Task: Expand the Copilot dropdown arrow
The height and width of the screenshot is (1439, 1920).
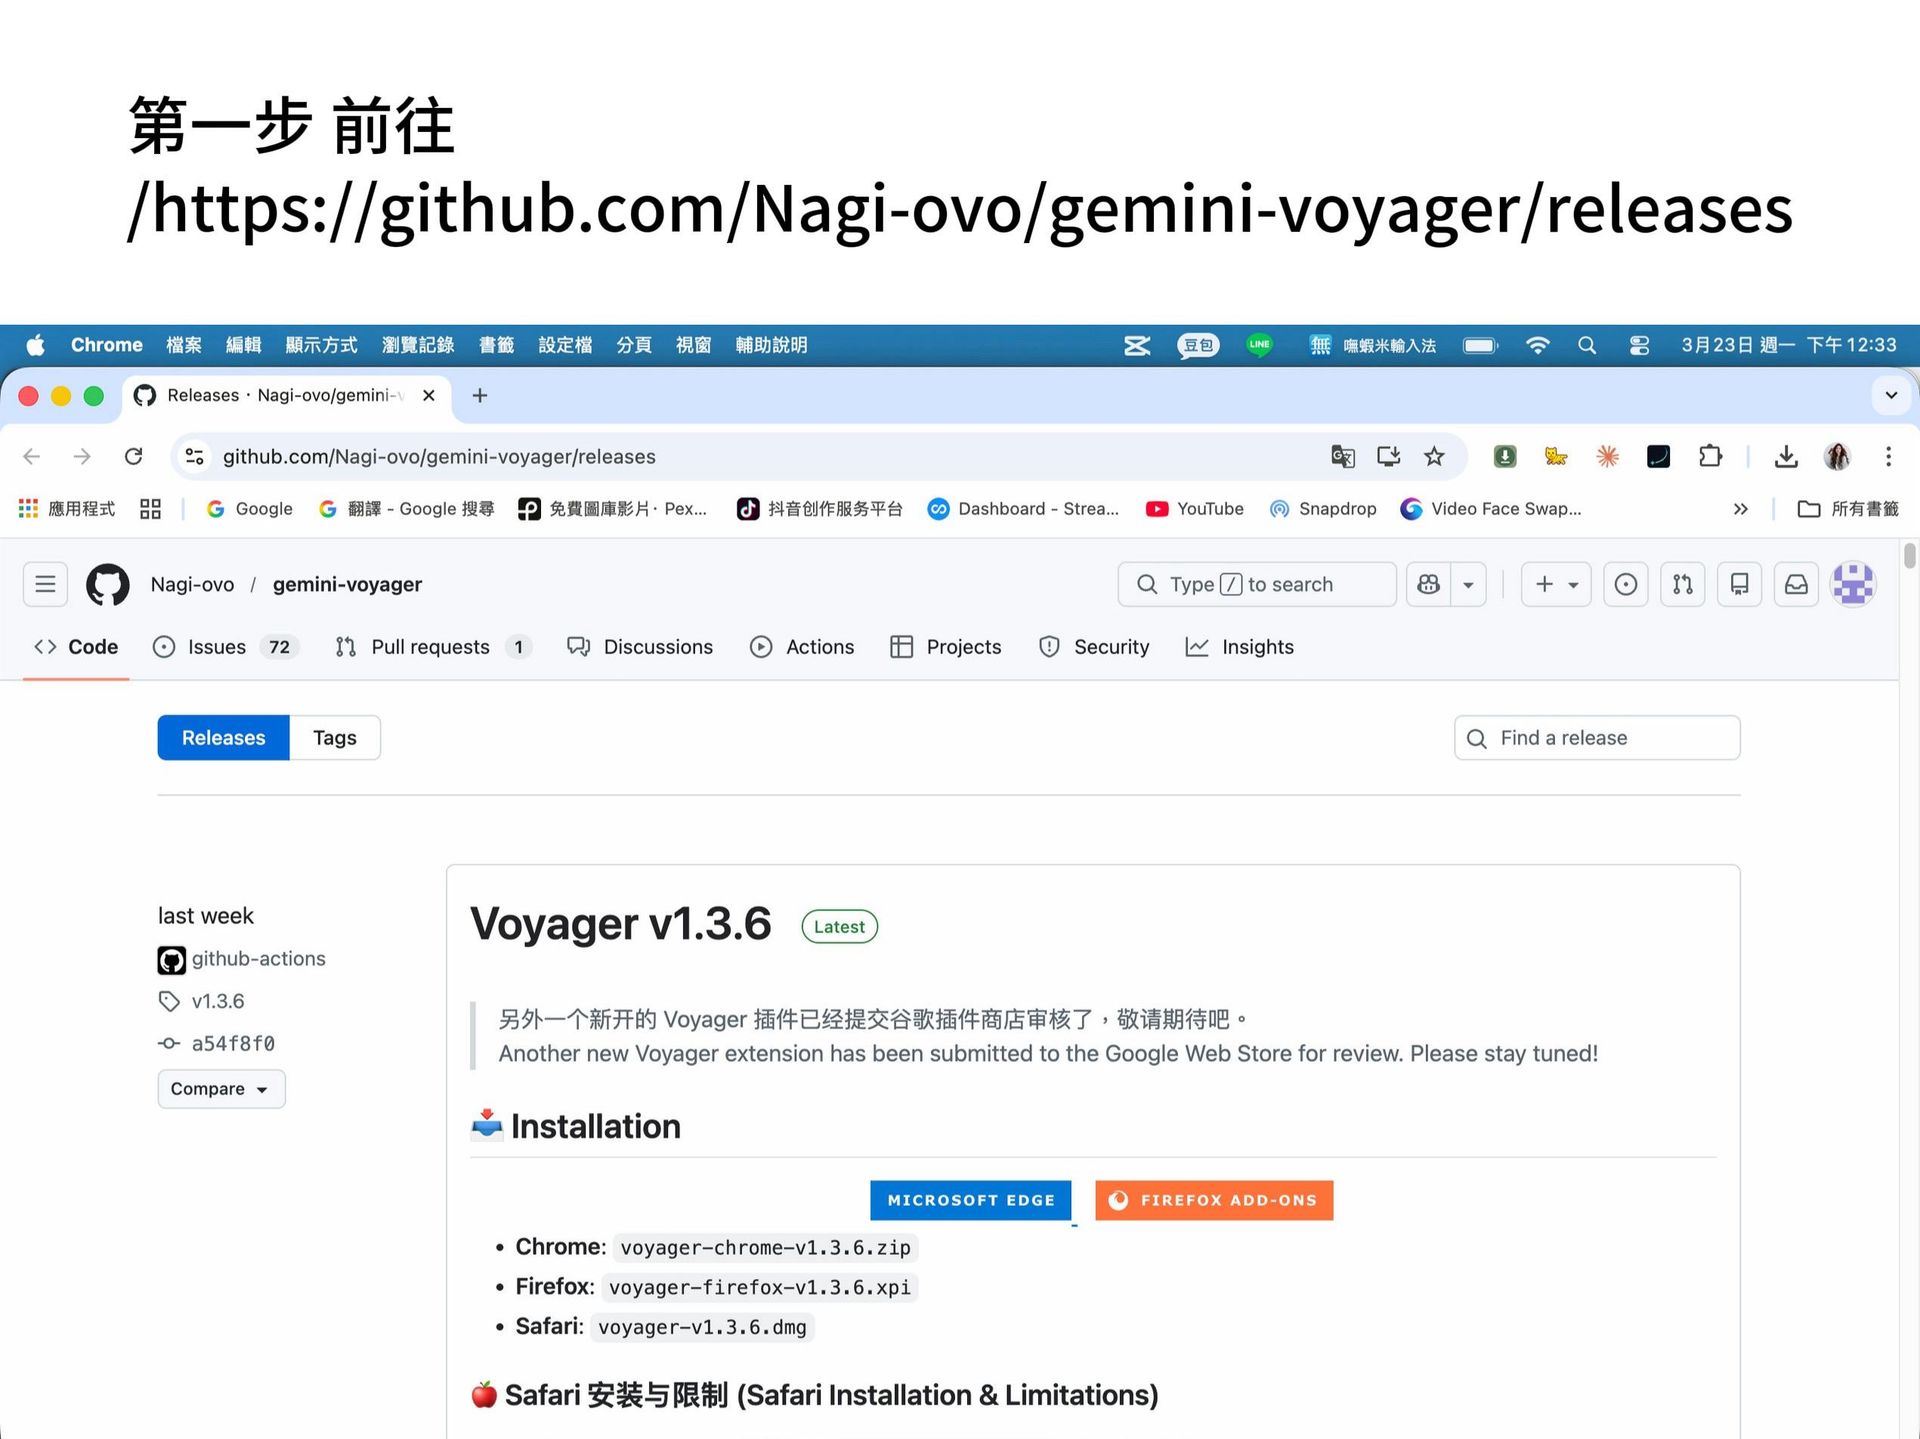Action: 1468,584
